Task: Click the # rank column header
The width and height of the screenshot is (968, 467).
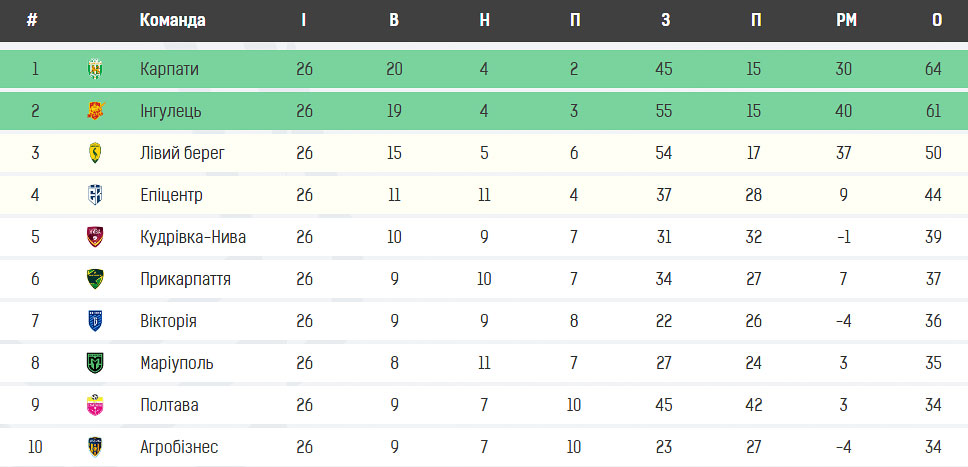Action: coord(32,20)
